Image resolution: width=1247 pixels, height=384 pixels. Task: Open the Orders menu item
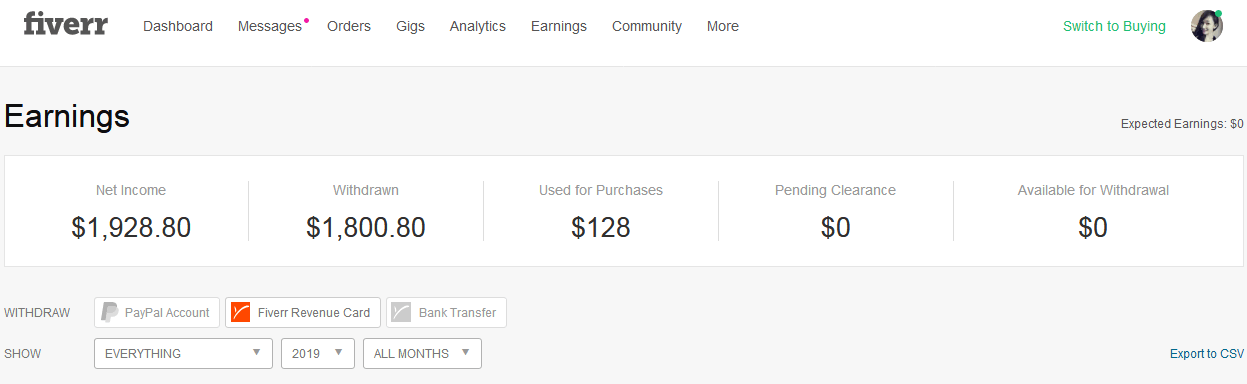pos(349,26)
